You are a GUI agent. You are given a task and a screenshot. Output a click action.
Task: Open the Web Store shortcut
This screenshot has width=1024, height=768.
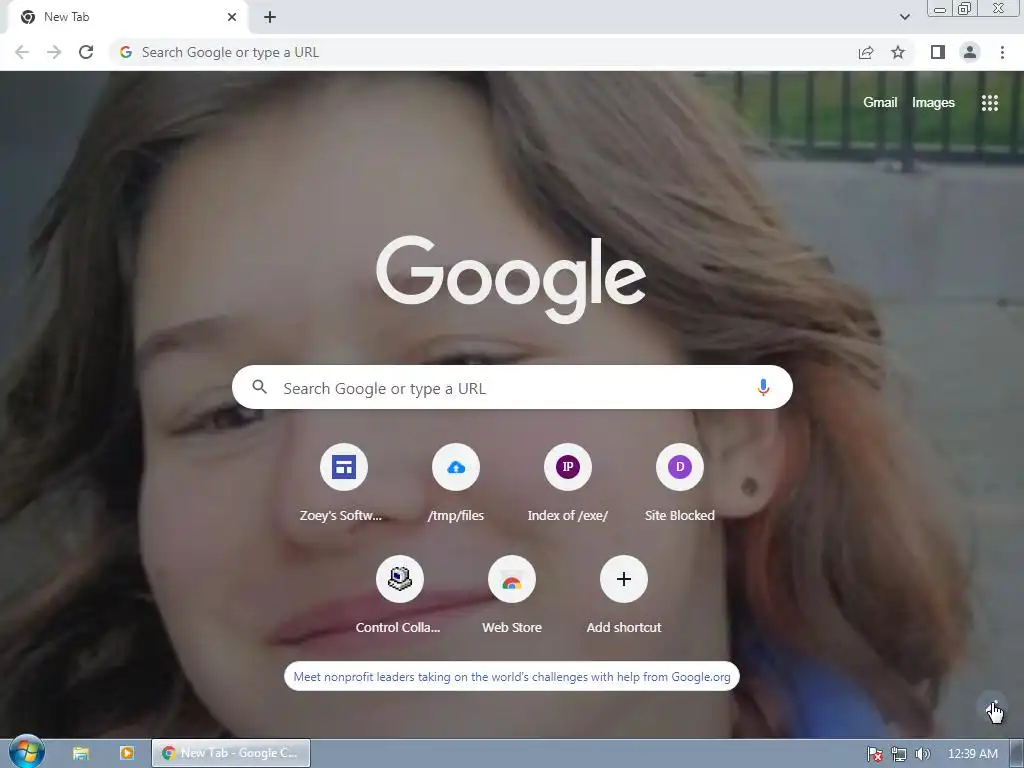[512, 594]
